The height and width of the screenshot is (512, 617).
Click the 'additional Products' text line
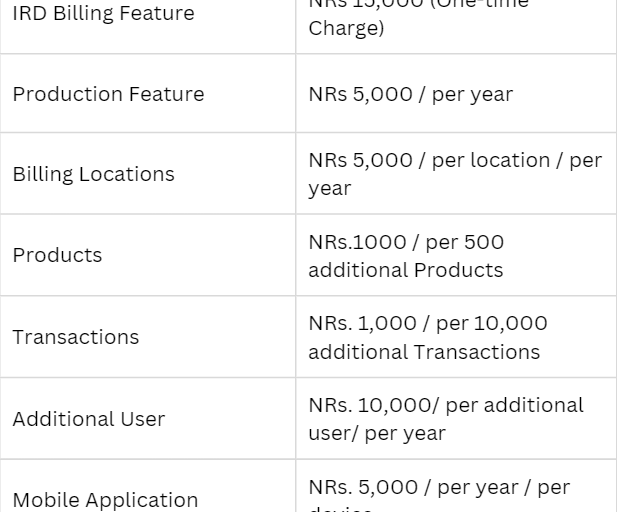pyautogui.click(x=405, y=270)
